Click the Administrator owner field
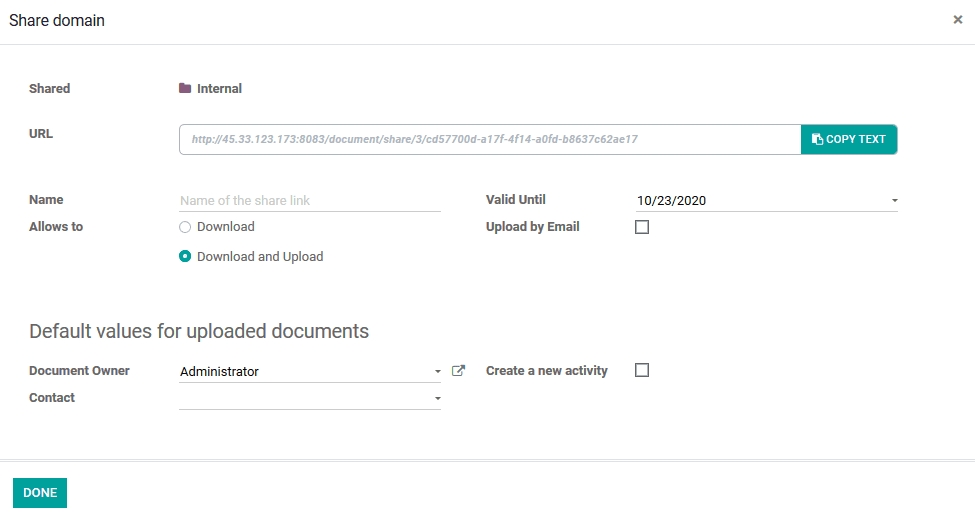Image resolution: width=975 pixels, height=525 pixels. click(x=300, y=371)
